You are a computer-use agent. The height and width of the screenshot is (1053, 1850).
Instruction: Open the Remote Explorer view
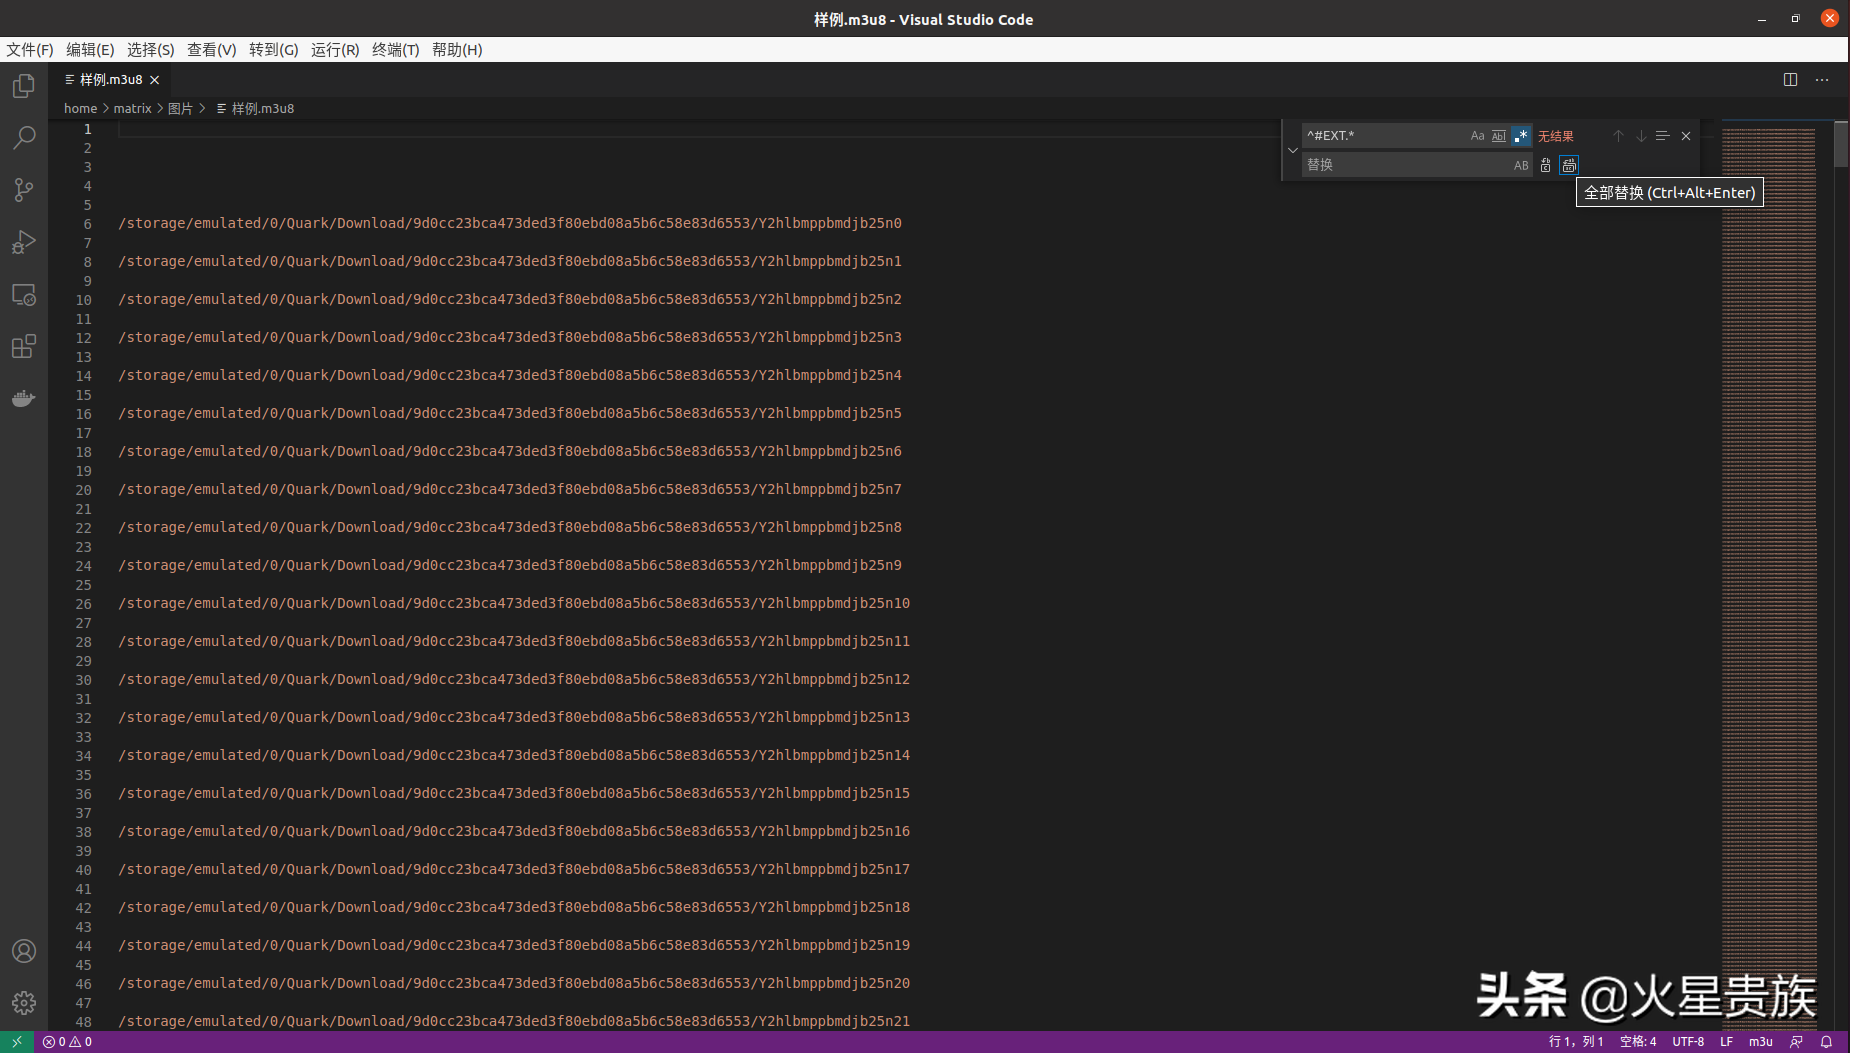[x=24, y=295]
